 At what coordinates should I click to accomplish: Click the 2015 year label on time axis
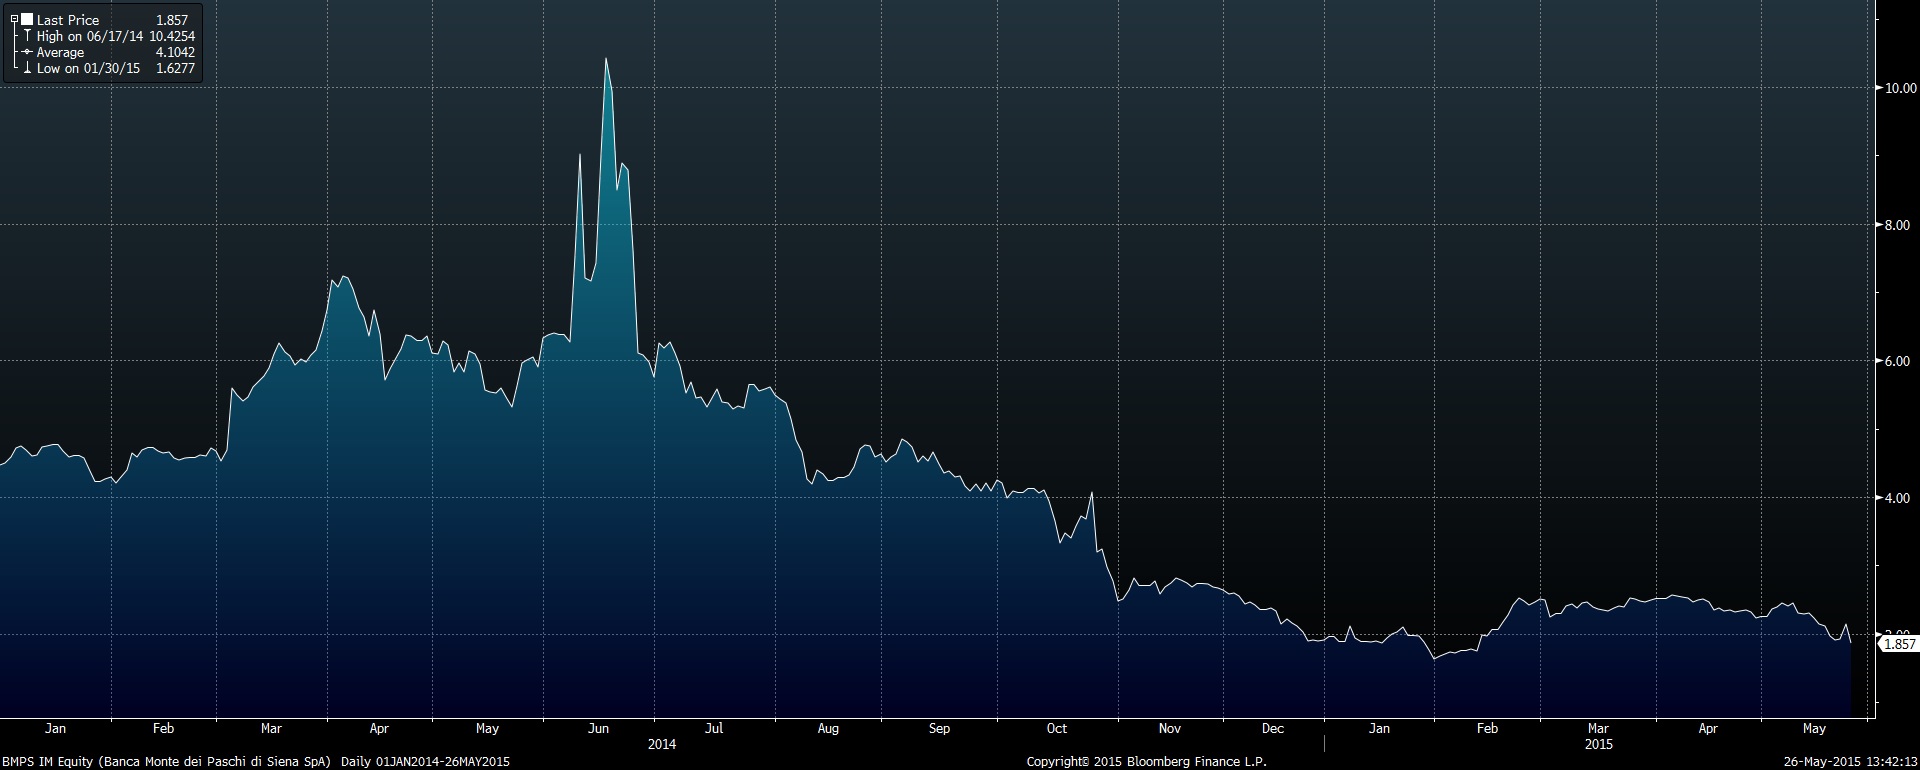(1598, 744)
